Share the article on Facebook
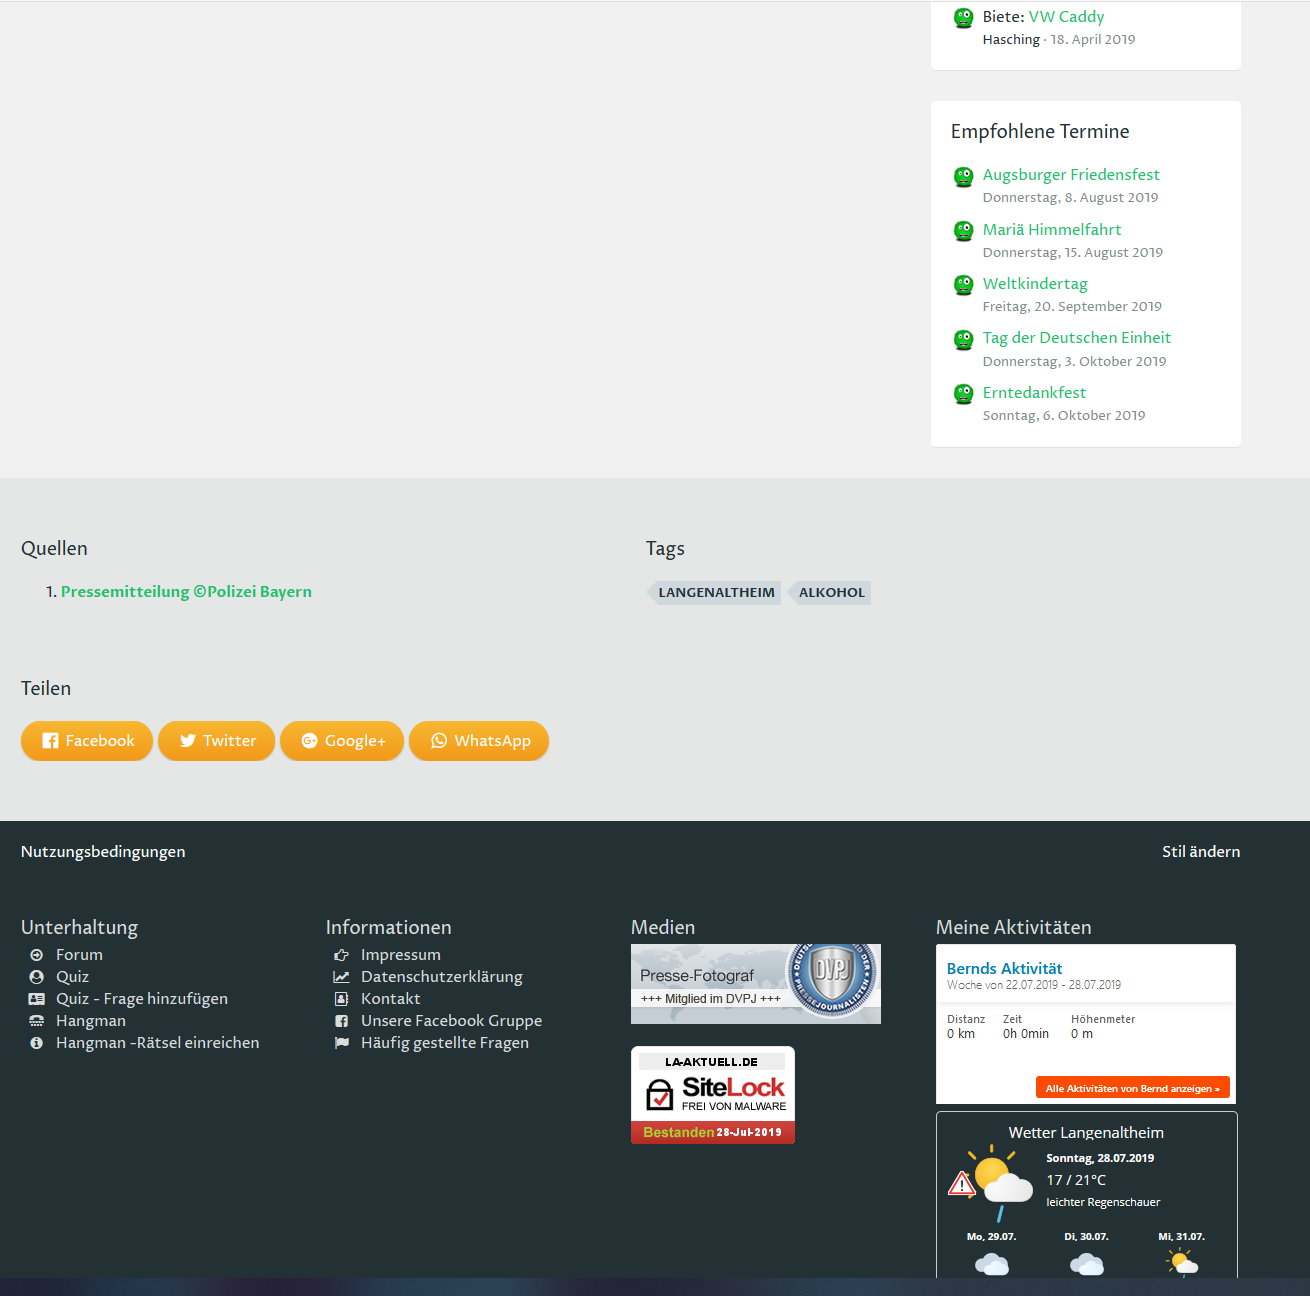 click(x=87, y=741)
